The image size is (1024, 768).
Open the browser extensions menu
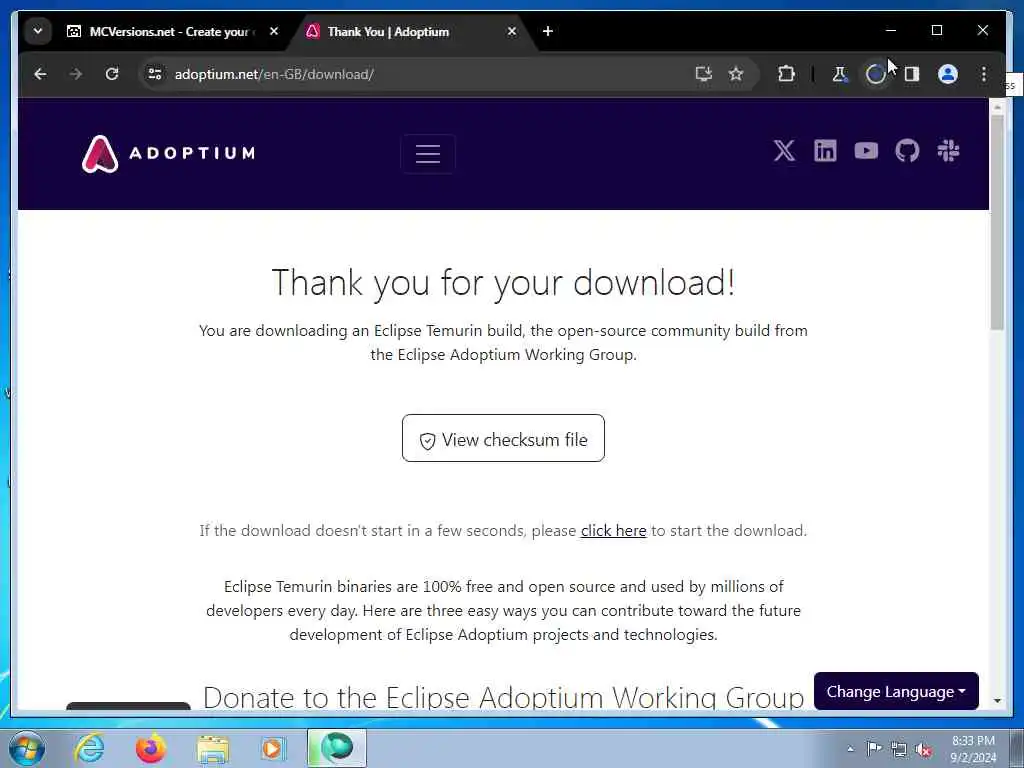click(x=786, y=74)
